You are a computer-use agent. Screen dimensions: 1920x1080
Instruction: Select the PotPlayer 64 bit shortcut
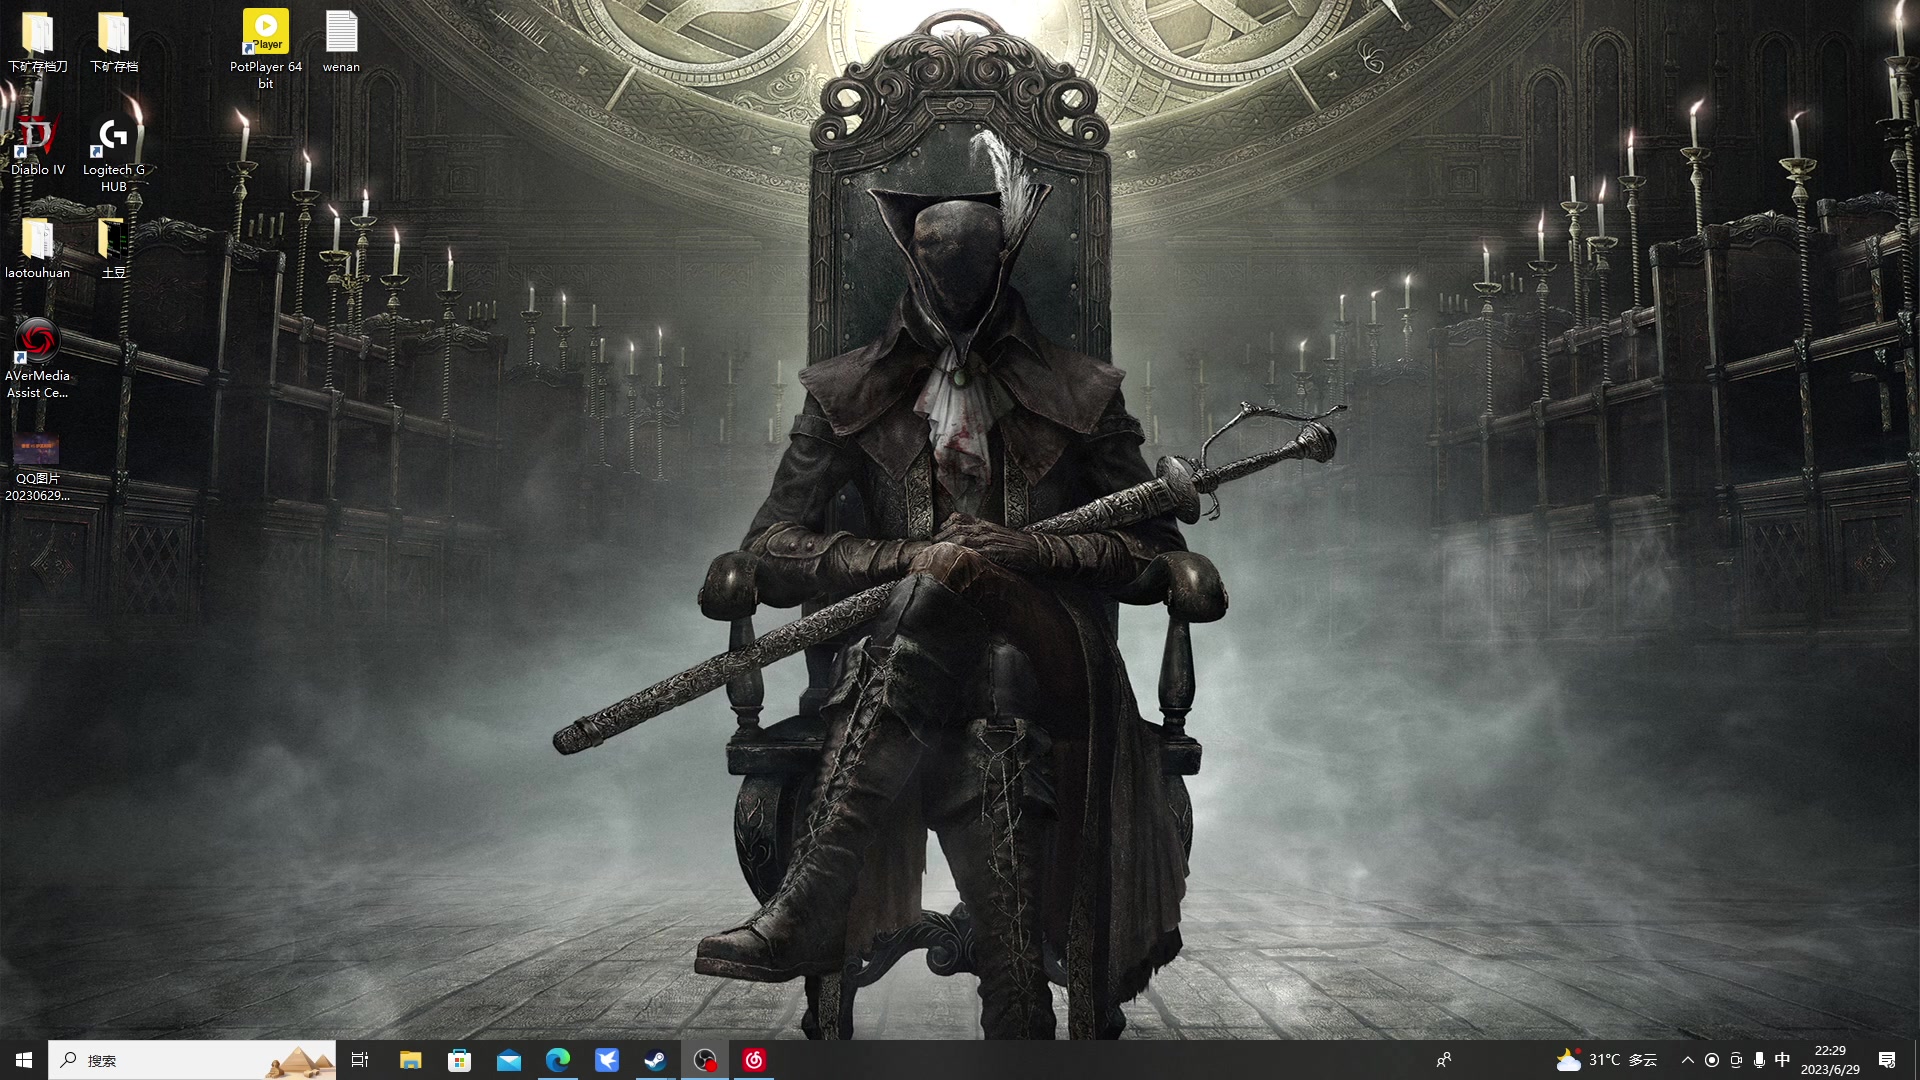coord(266,50)
